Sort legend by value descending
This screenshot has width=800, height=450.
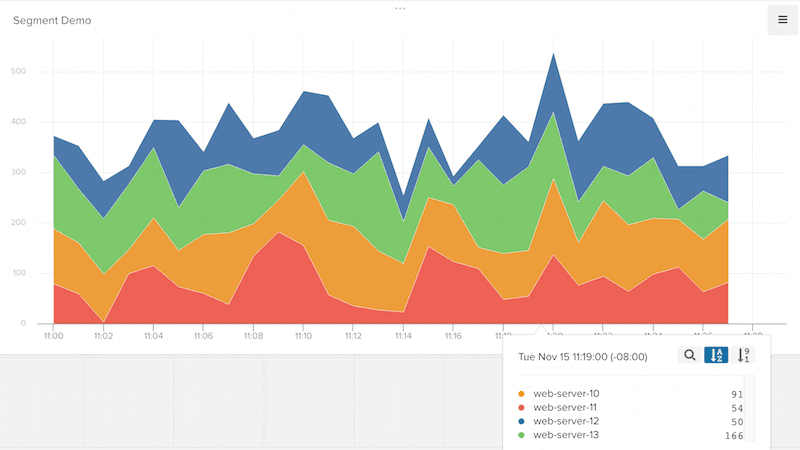click(743, 355)
